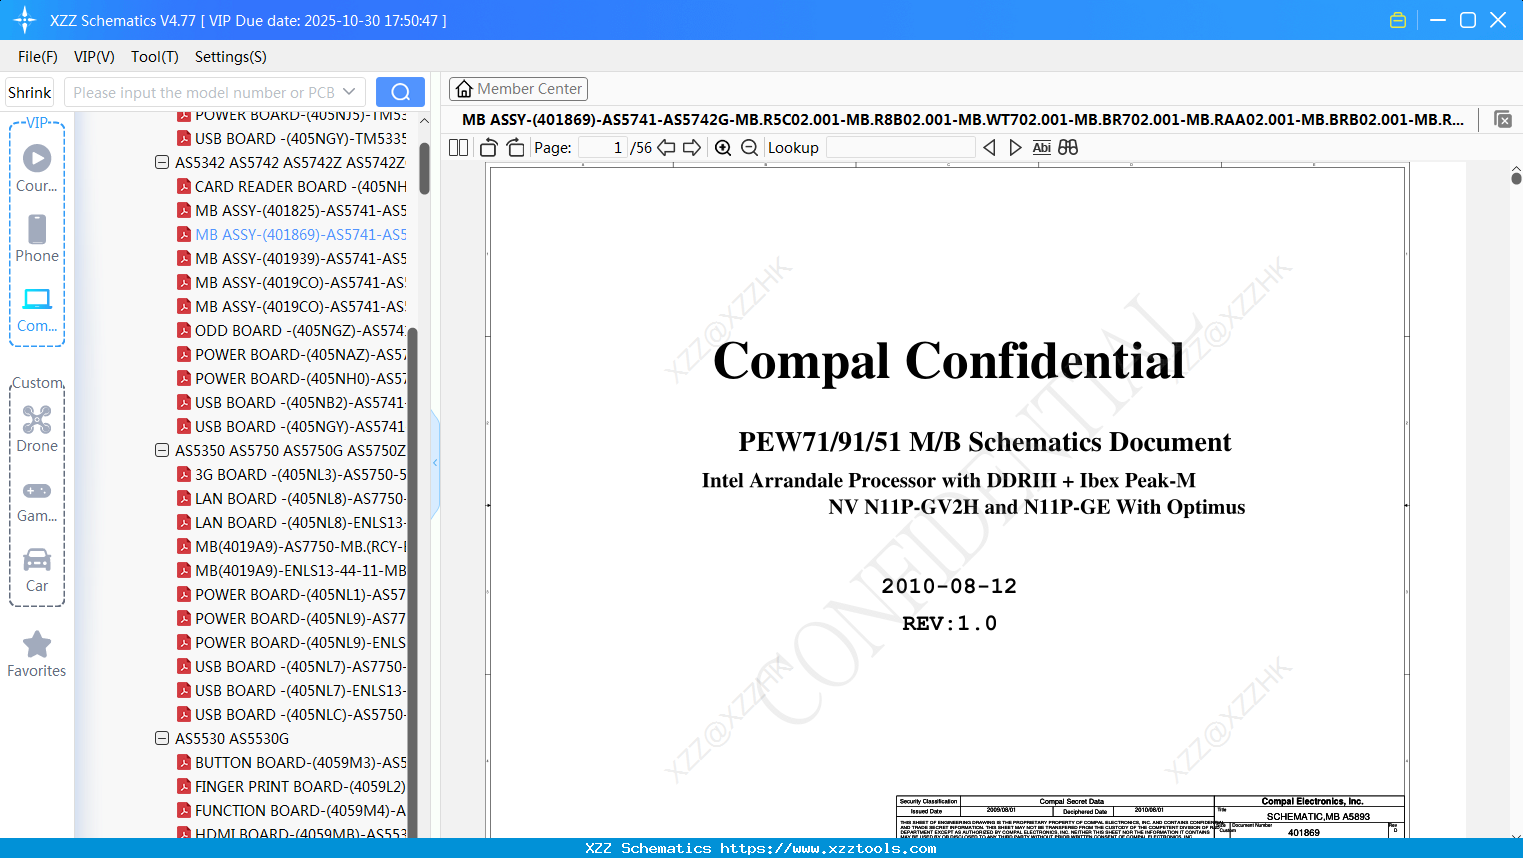Zoom in on the schematic
1523x858 pixels.
[723, 148]
